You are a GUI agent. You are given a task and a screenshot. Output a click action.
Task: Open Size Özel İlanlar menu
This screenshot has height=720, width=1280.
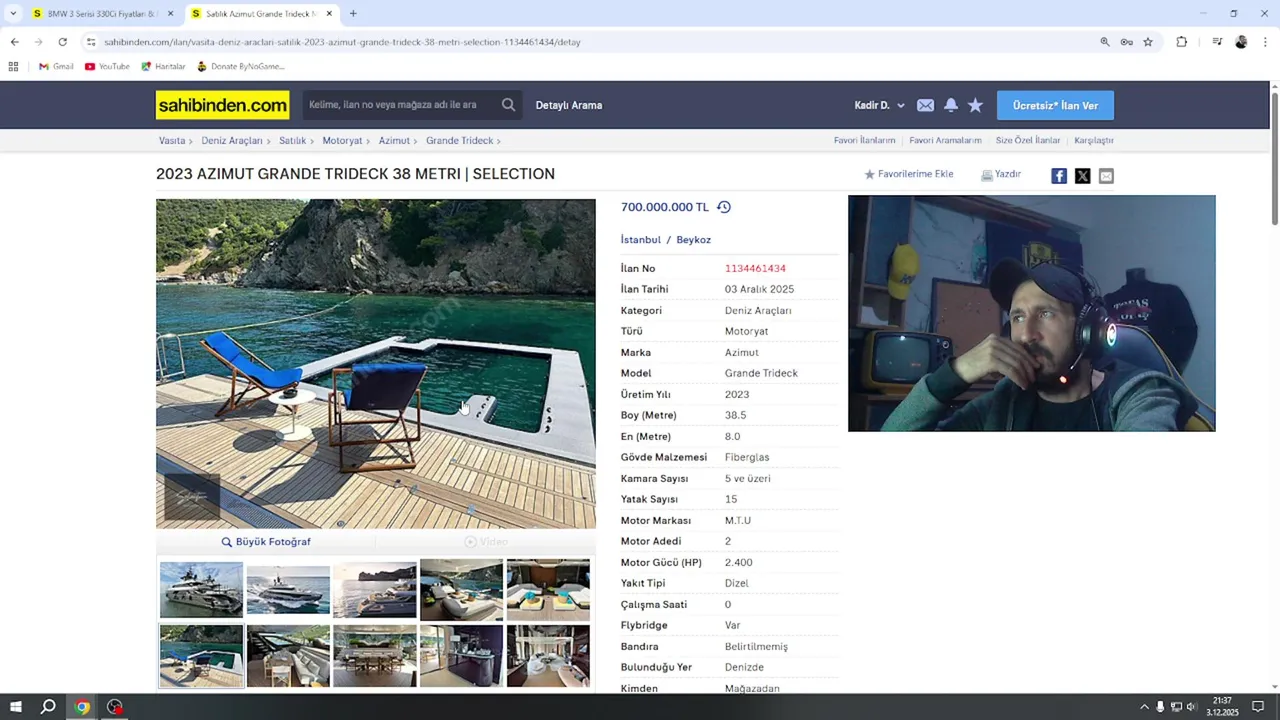tap(1028, 141)
